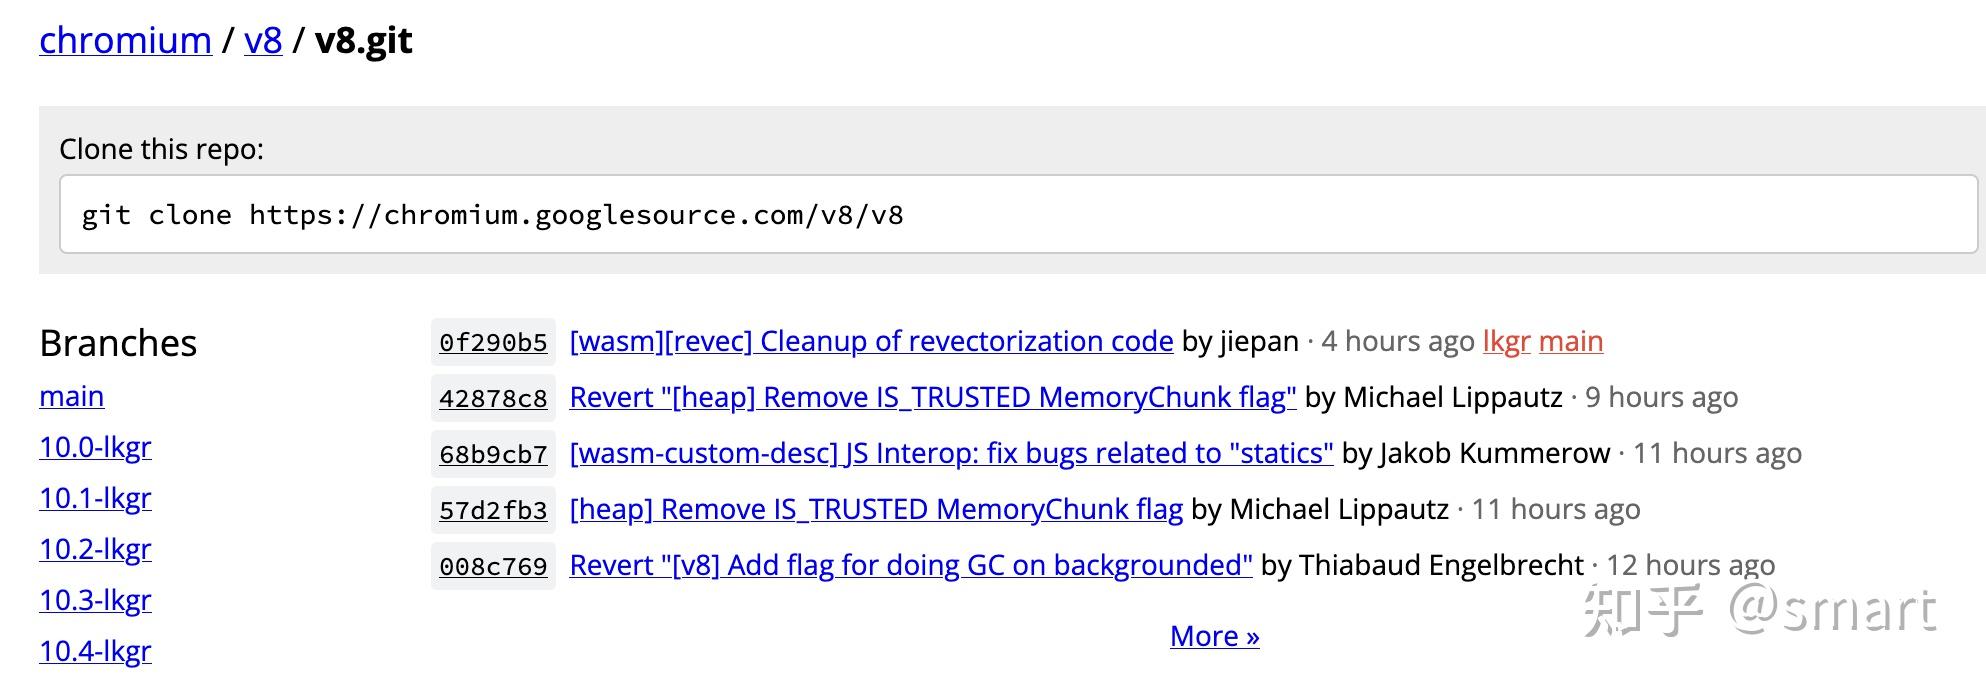Open commit 42878c8 details

492,398
